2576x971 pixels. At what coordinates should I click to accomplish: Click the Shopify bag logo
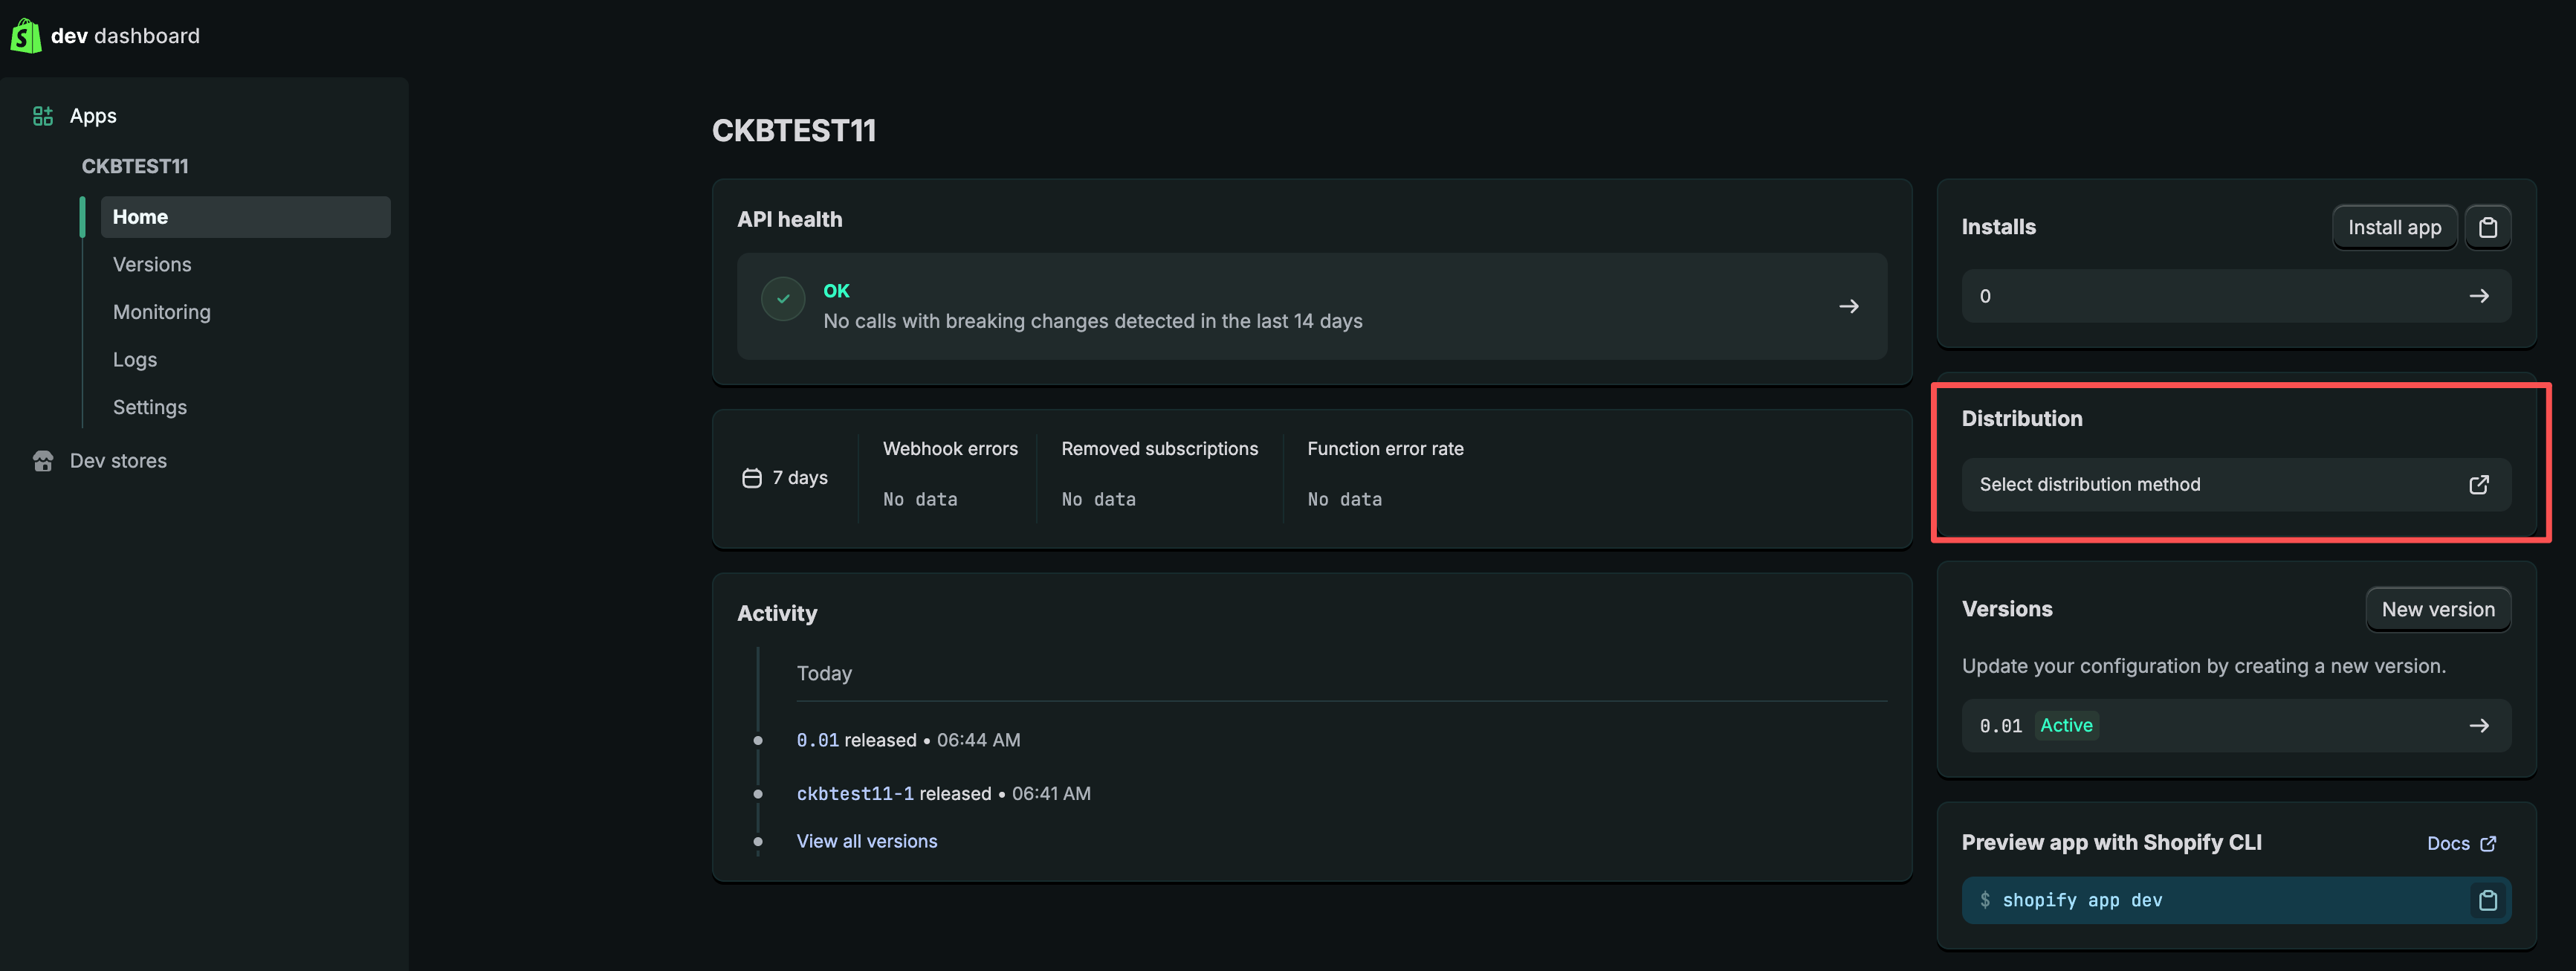coord(25,35)
